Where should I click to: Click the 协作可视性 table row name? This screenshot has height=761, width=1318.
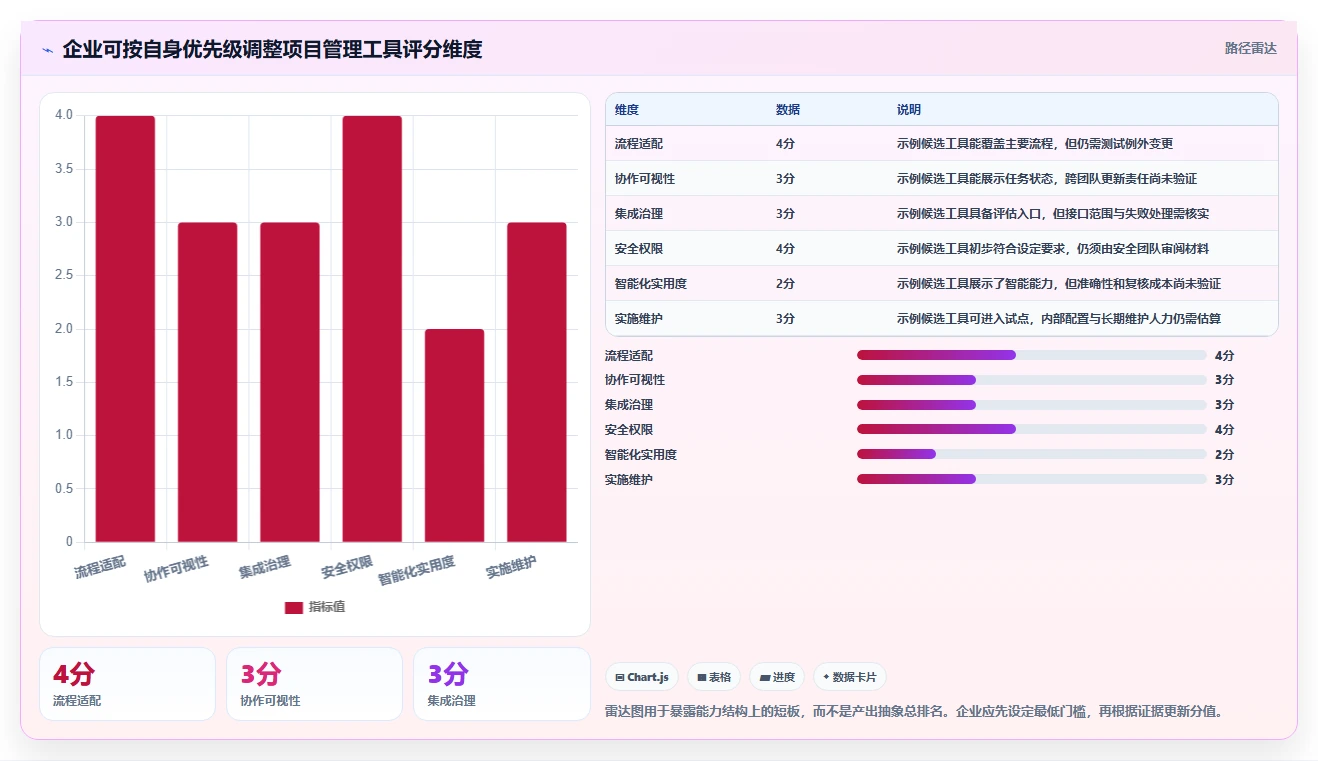coord(645,179)
